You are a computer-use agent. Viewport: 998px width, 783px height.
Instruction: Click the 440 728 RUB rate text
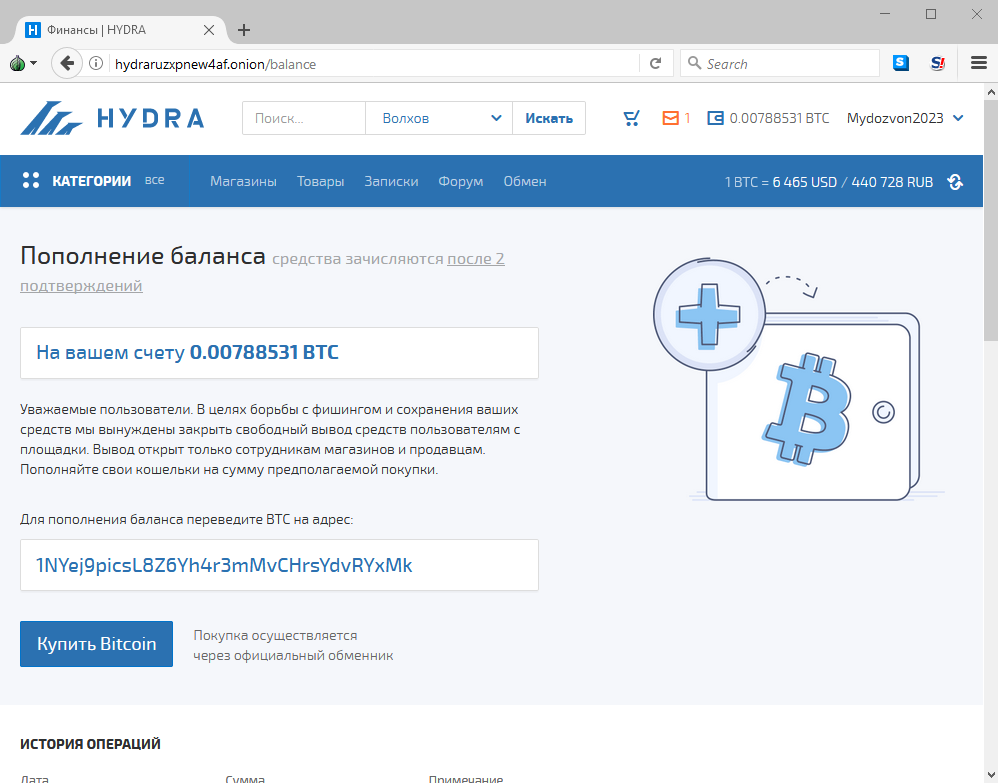click(892, 182)
